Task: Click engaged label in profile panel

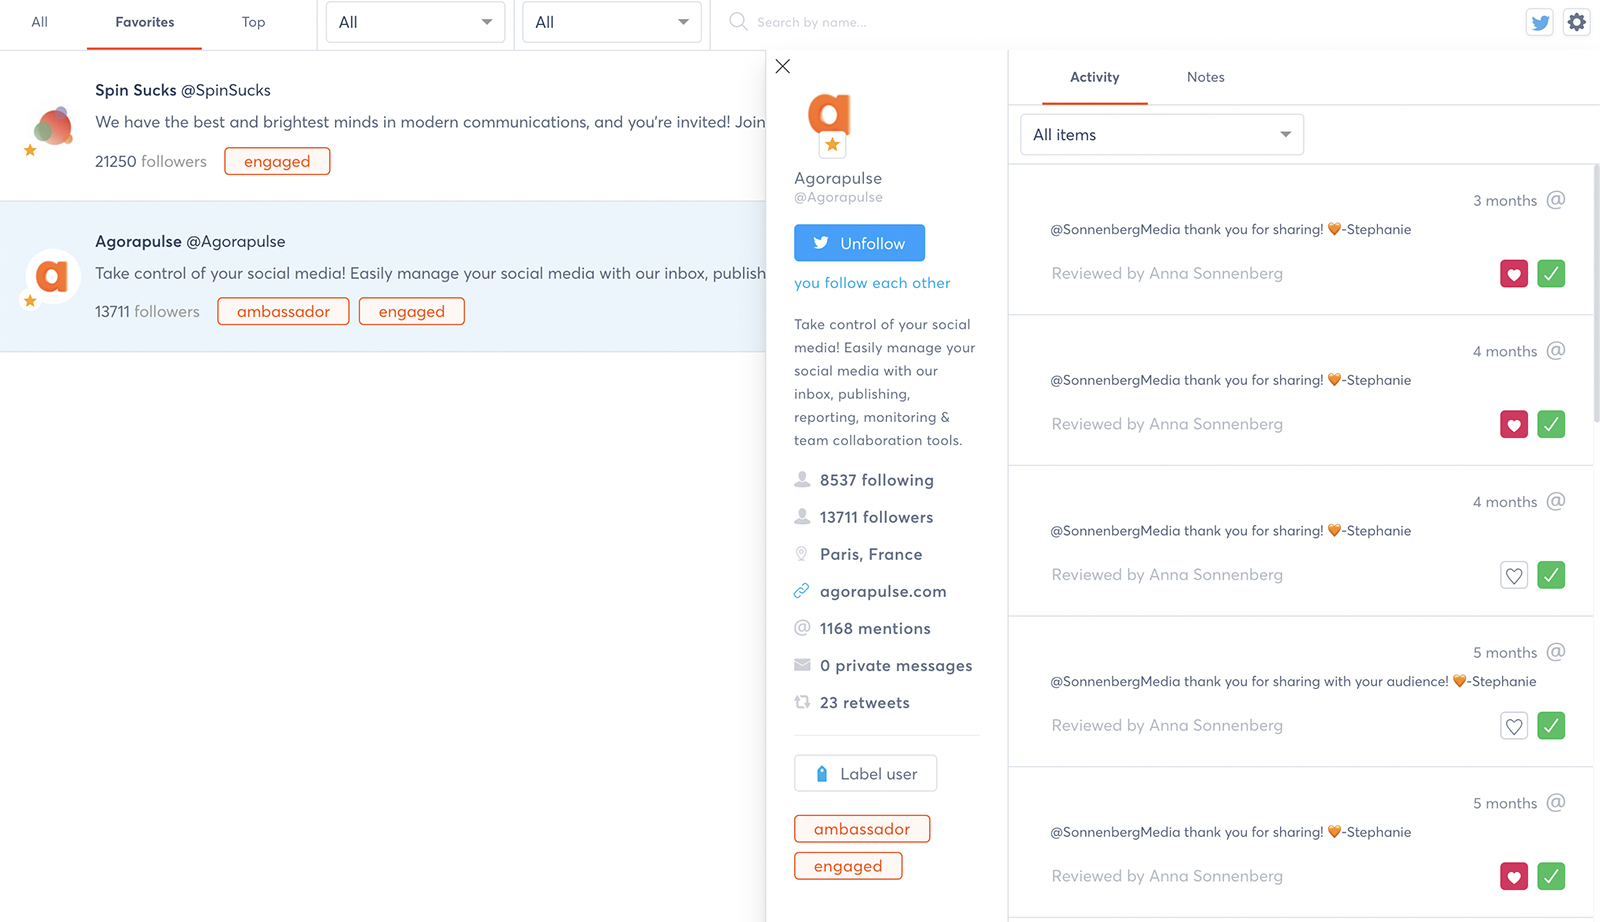Action: point(848,866)
